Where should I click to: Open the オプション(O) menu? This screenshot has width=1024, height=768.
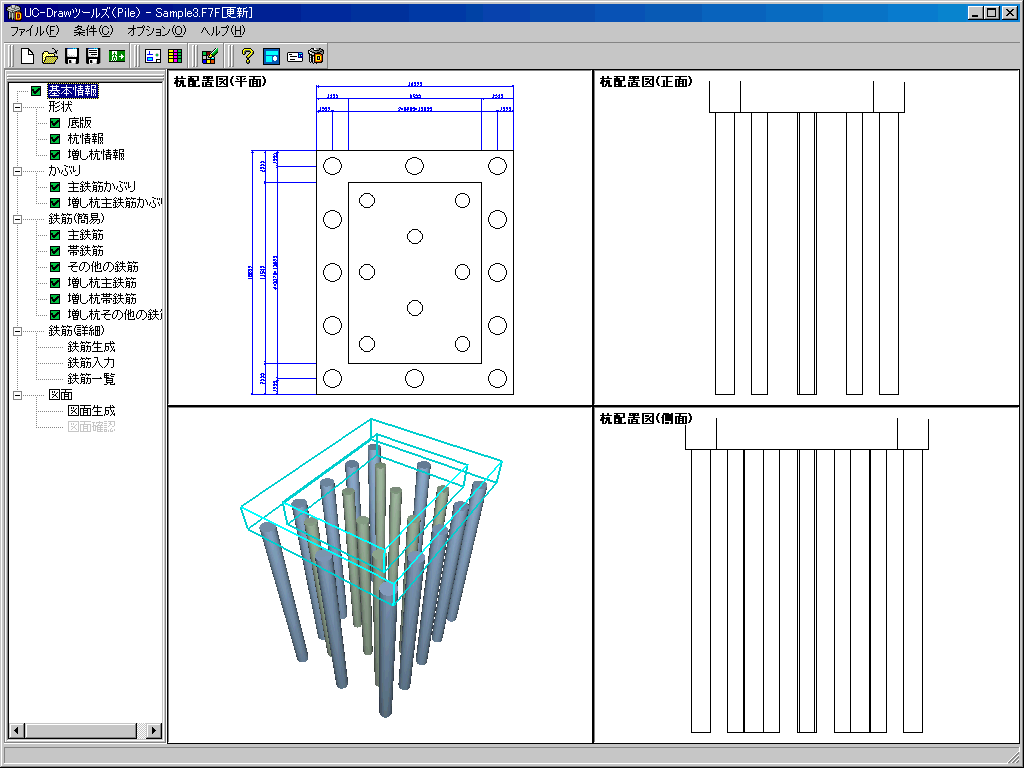pos(157,31)
